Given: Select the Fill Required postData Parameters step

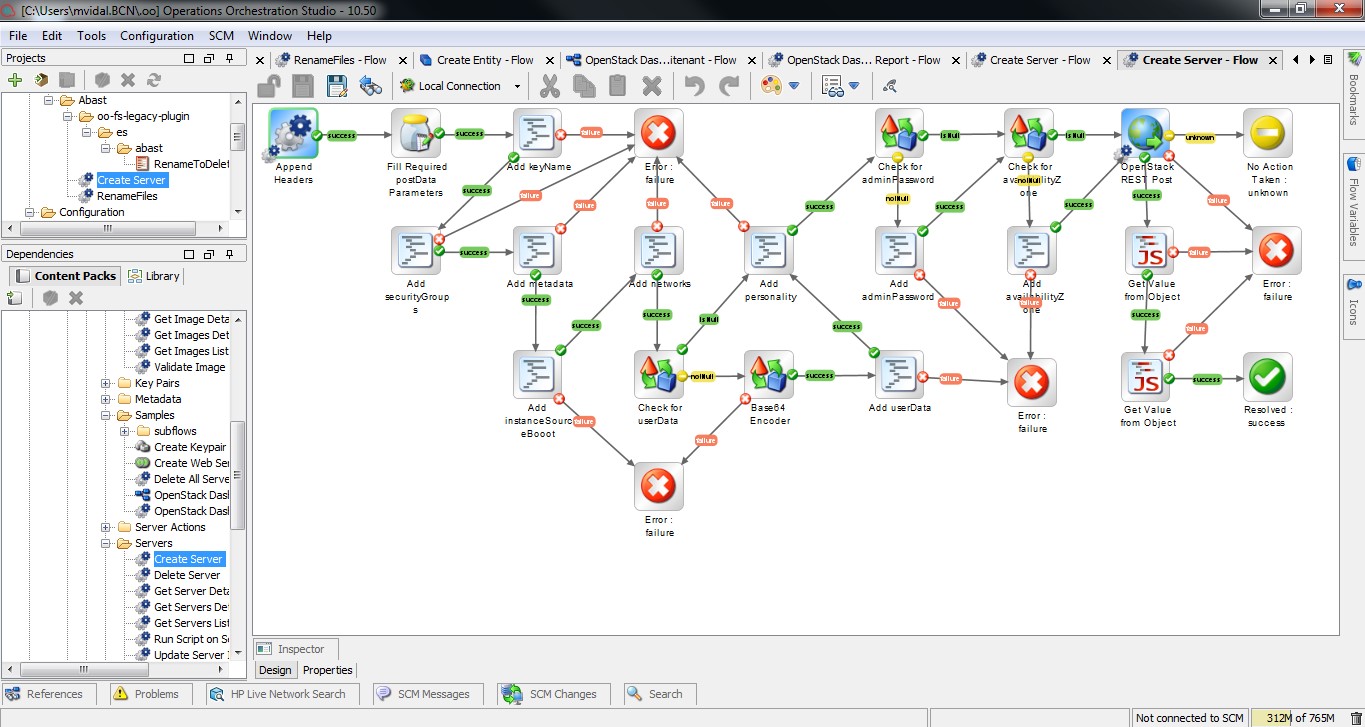Looking at the screenshot, I should pos(416,134).
